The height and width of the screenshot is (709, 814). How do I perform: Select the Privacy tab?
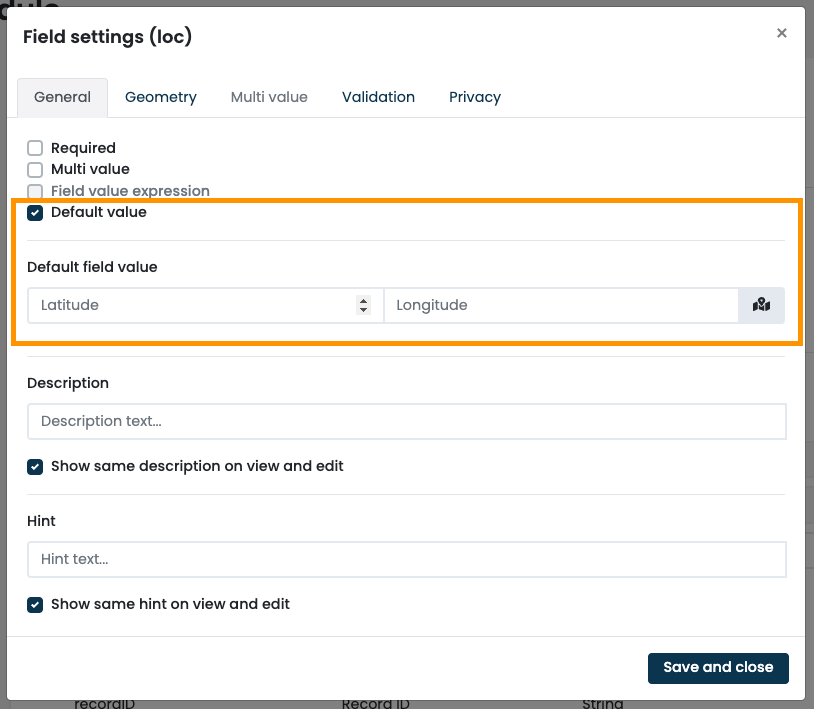pyautogui.click(x=474, y=97)
